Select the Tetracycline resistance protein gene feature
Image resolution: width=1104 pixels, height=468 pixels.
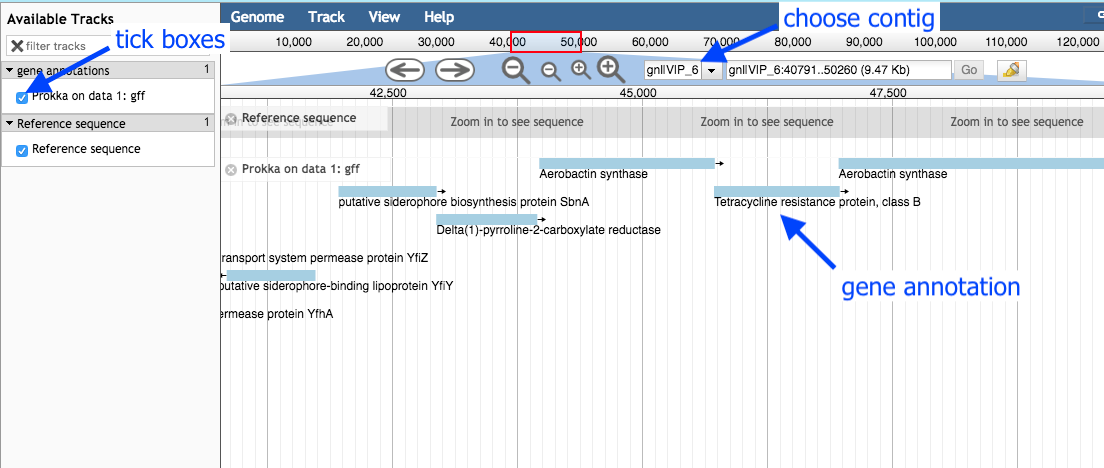pyautogui.click(x=777, y=191)
